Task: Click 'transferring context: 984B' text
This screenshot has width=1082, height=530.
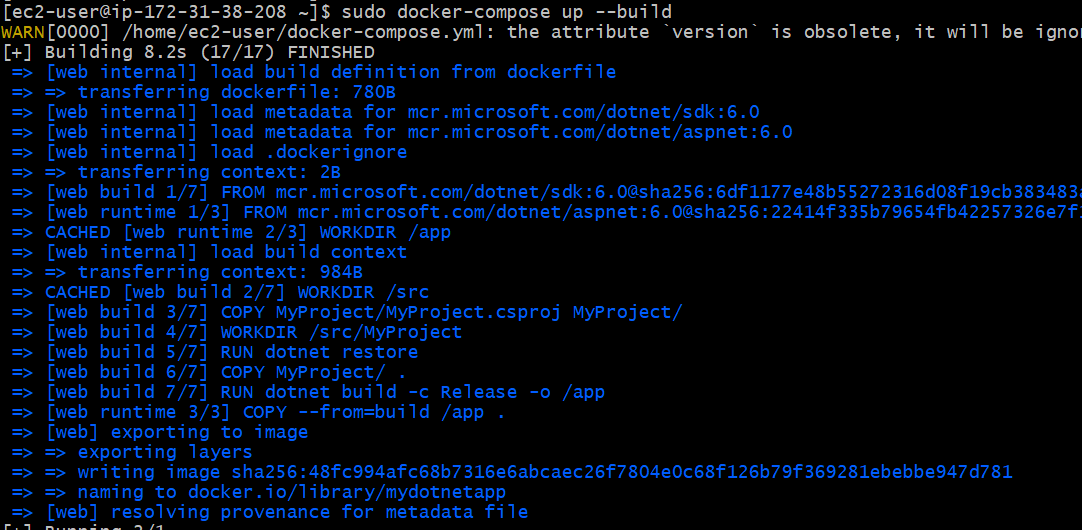Action: click(x=220, y=272)
